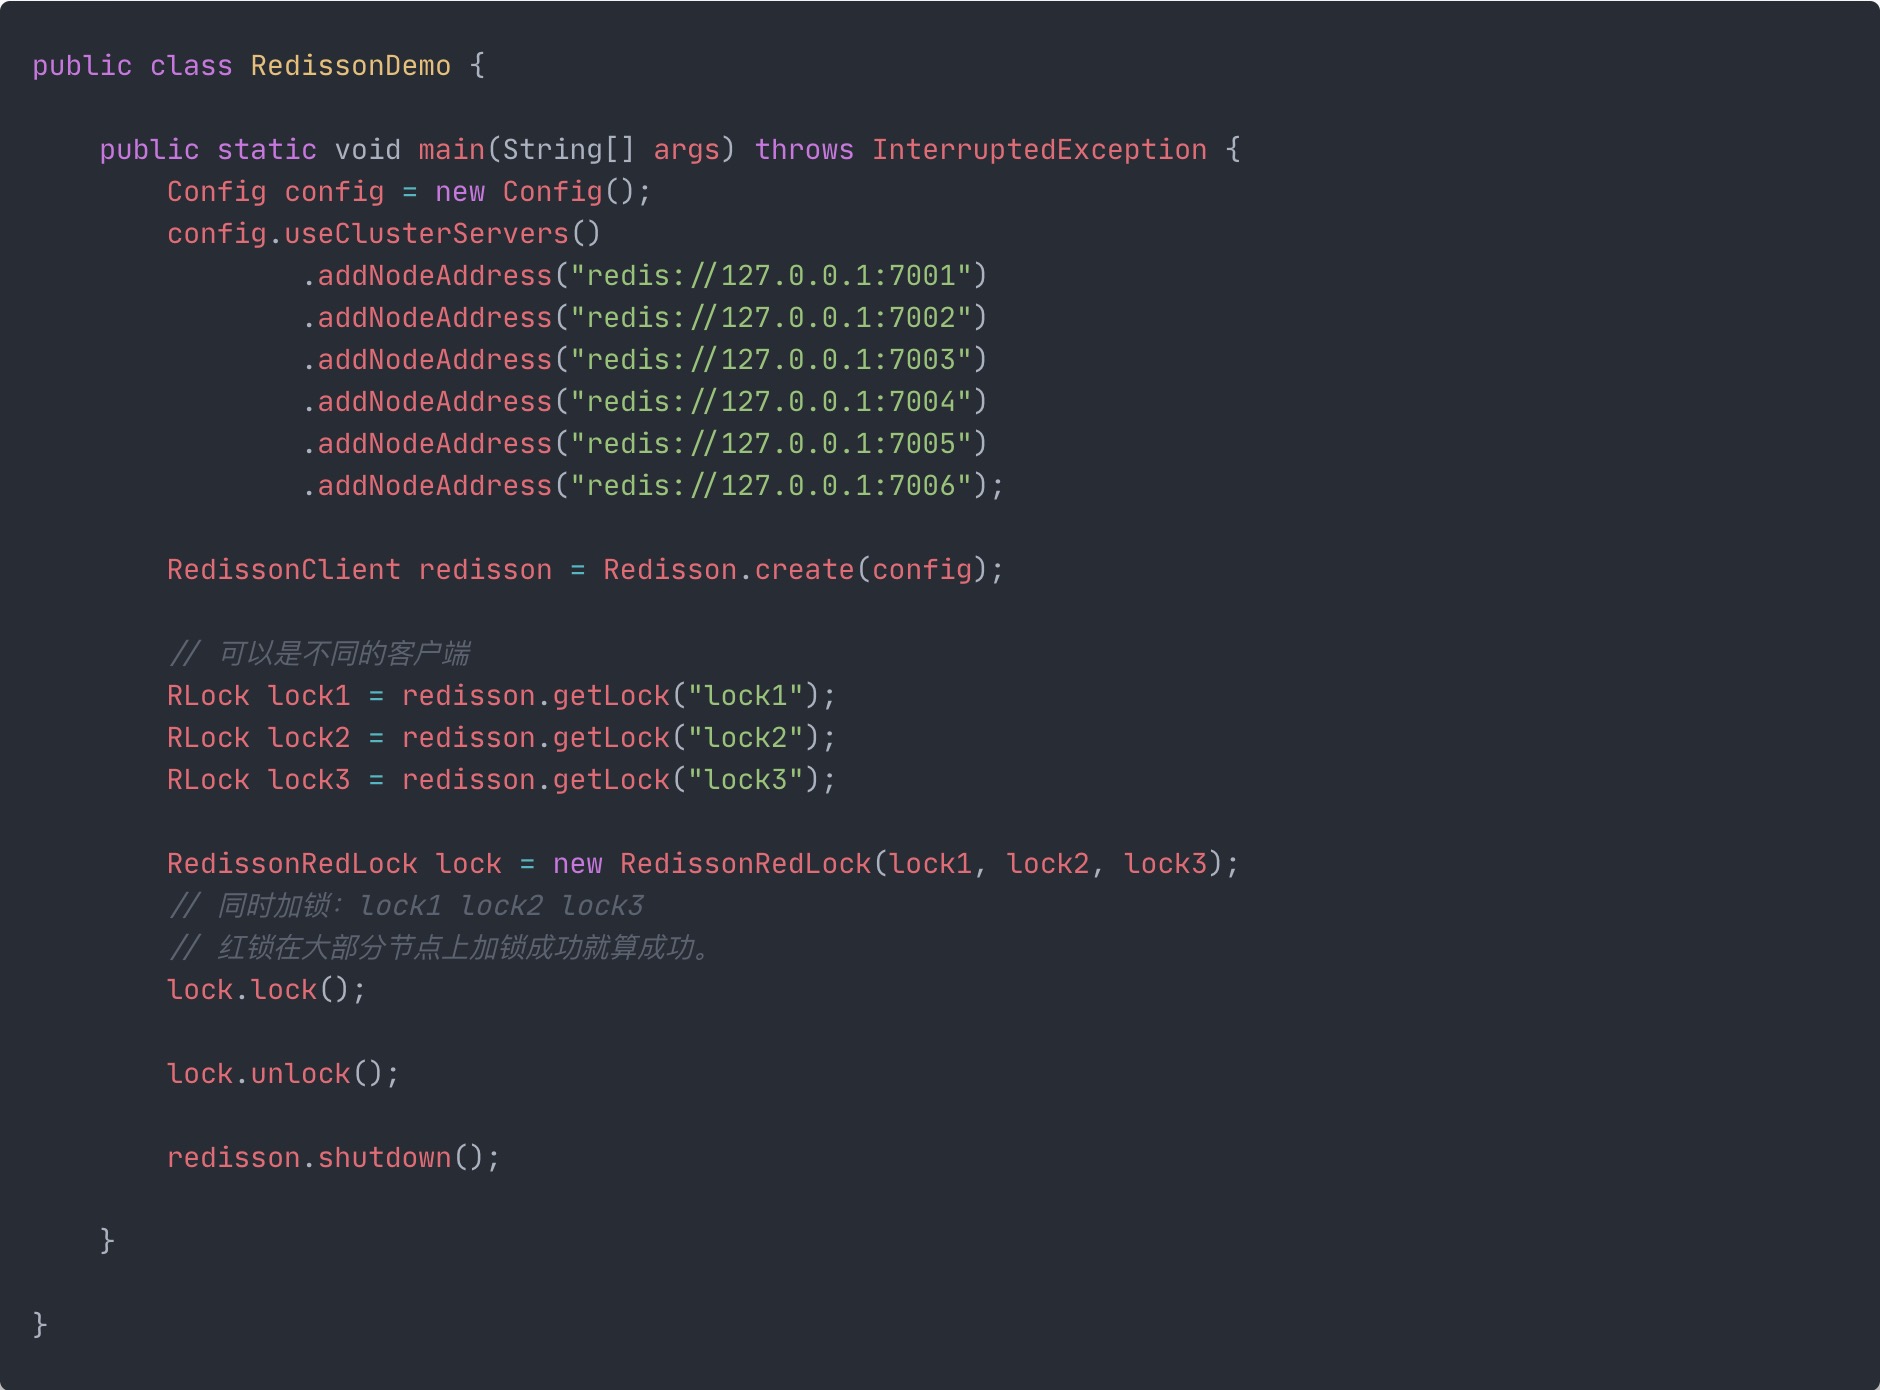
Task: Click the "RLock lock2" variable declaration
Action: pos(259,738)
